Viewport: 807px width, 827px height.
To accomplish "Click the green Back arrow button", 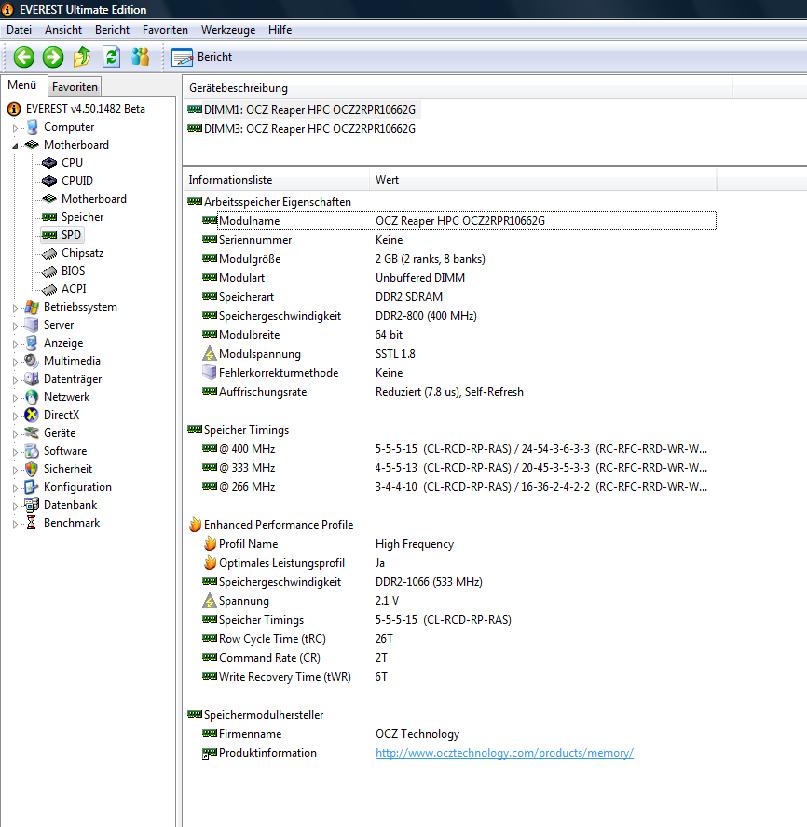I will click(x=24, y=57).
